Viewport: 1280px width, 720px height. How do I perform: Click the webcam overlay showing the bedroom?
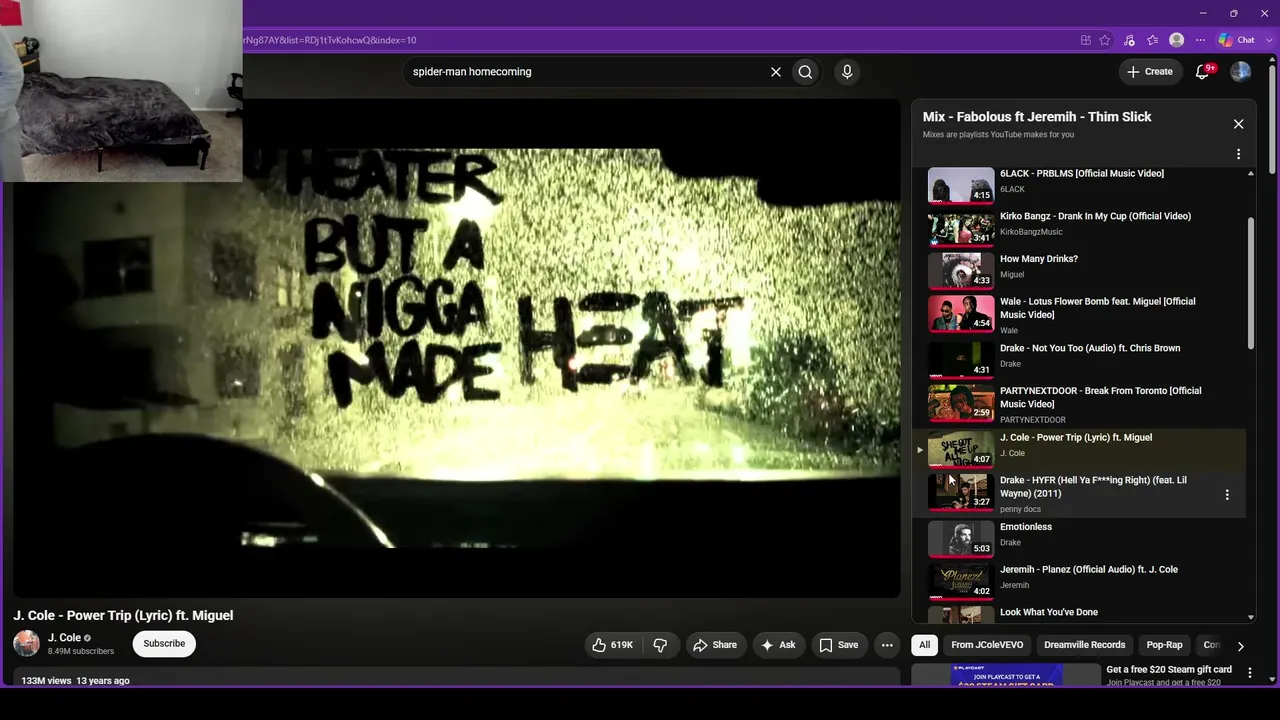(121, 90)
